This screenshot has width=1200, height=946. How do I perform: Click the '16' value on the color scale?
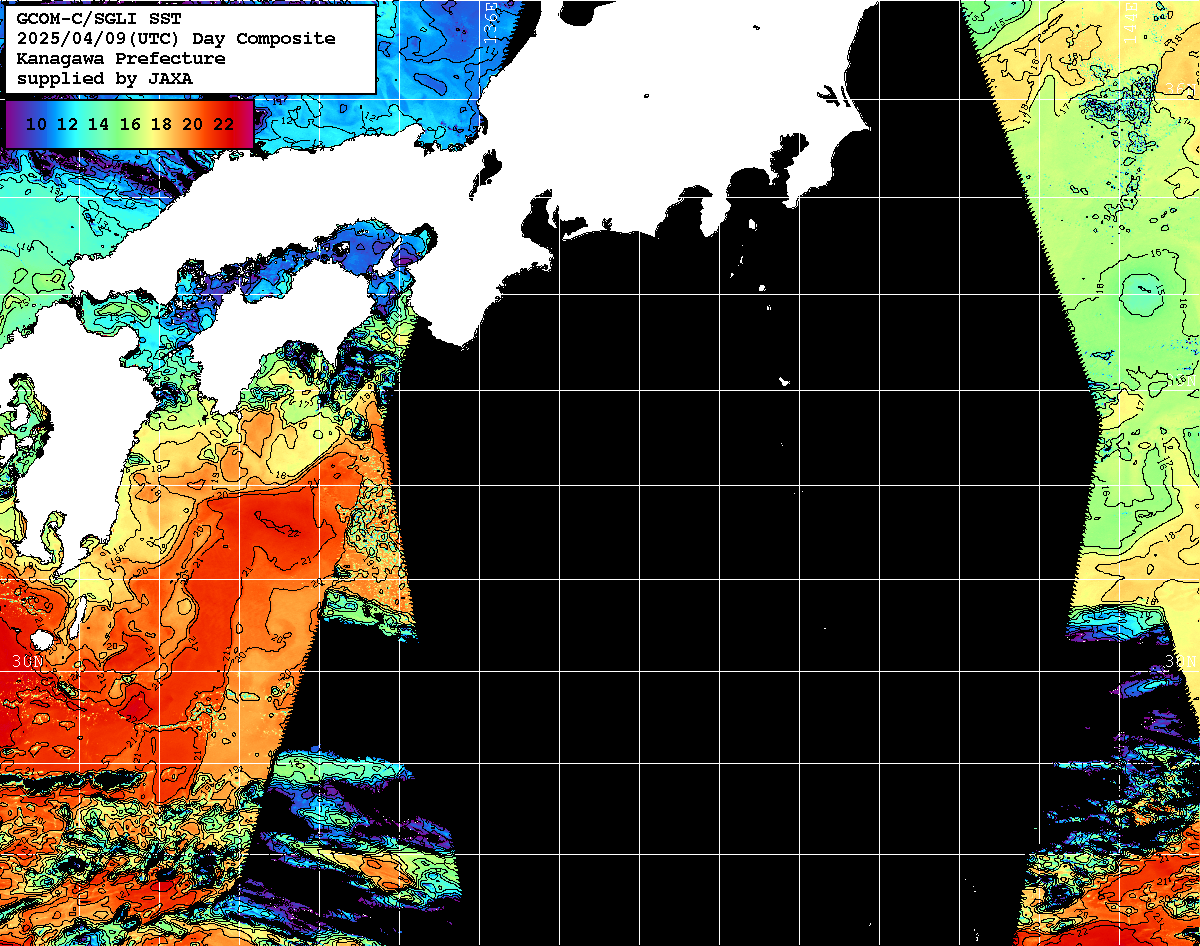pos(130,124)
